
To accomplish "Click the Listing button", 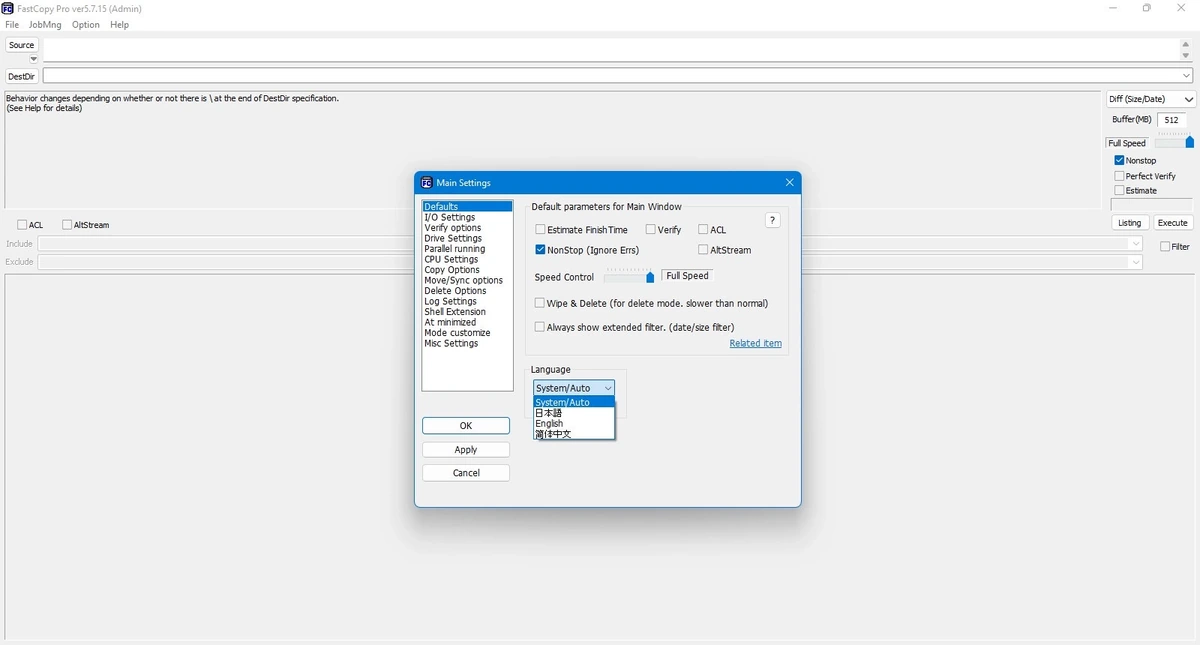I will point(1130,223).
